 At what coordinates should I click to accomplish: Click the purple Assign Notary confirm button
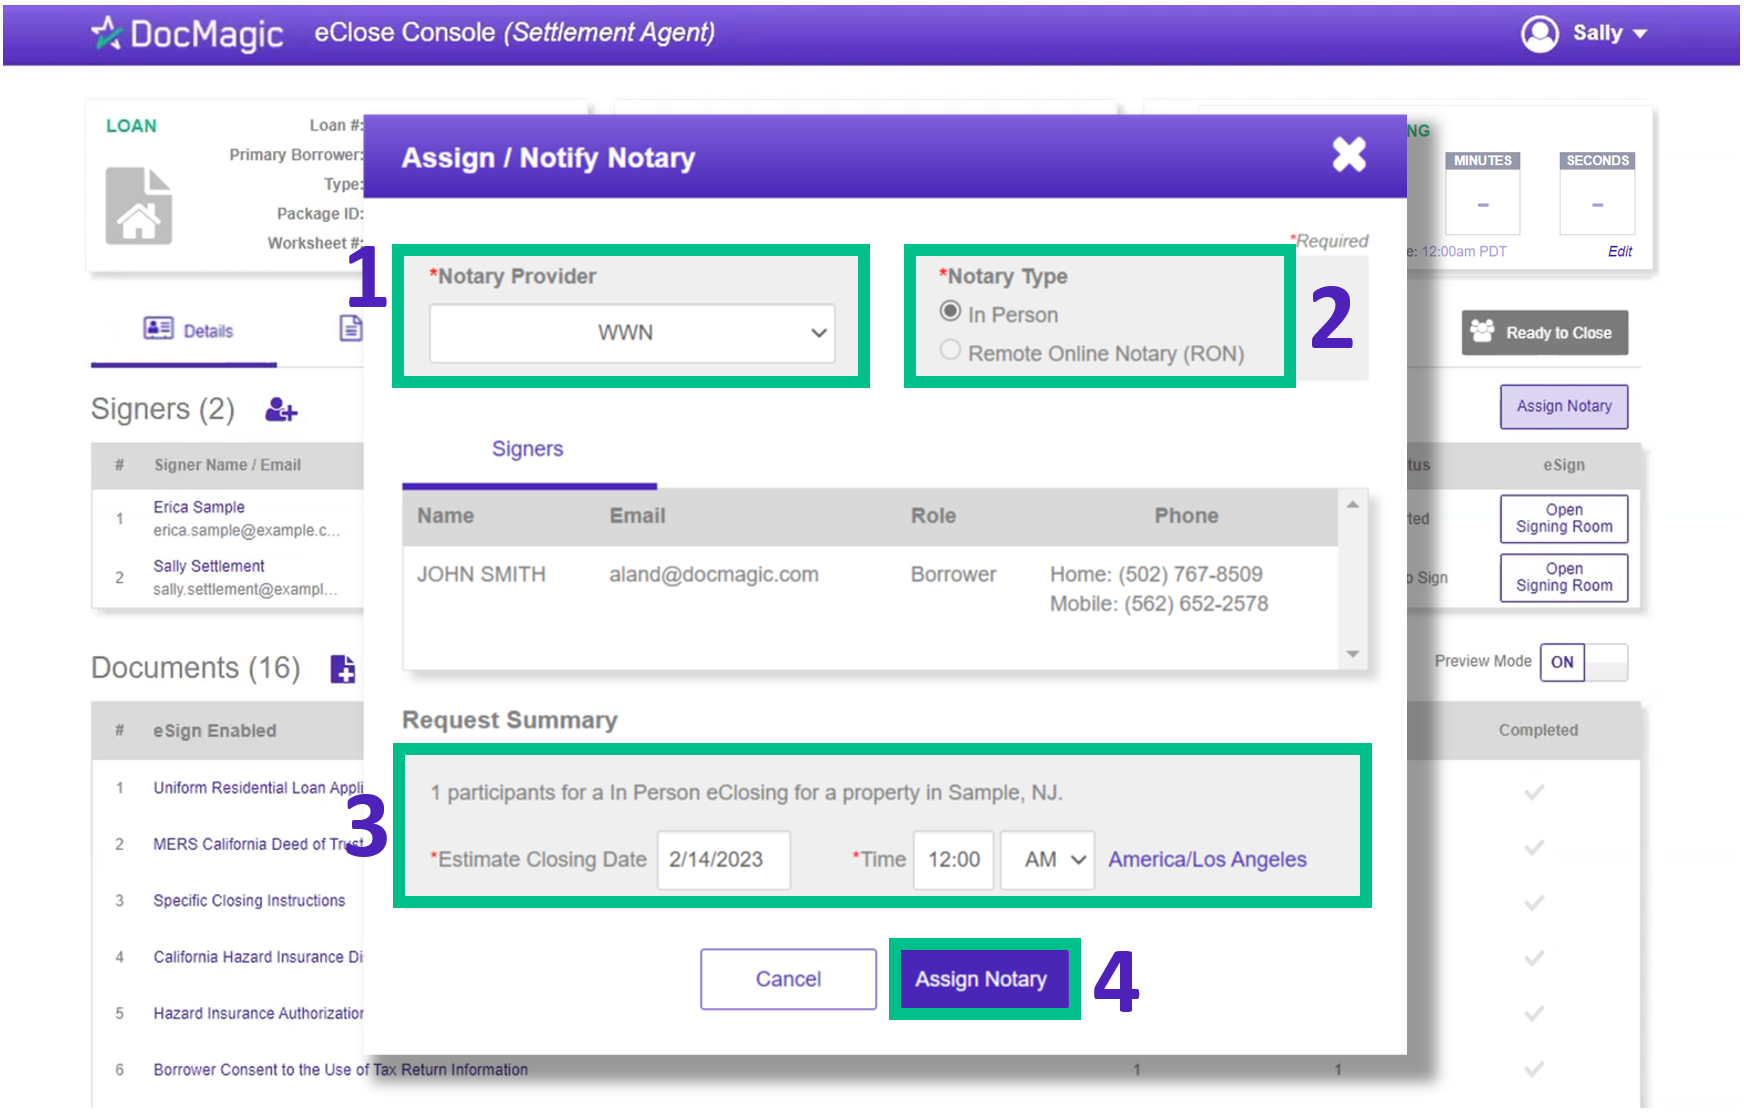983,979
